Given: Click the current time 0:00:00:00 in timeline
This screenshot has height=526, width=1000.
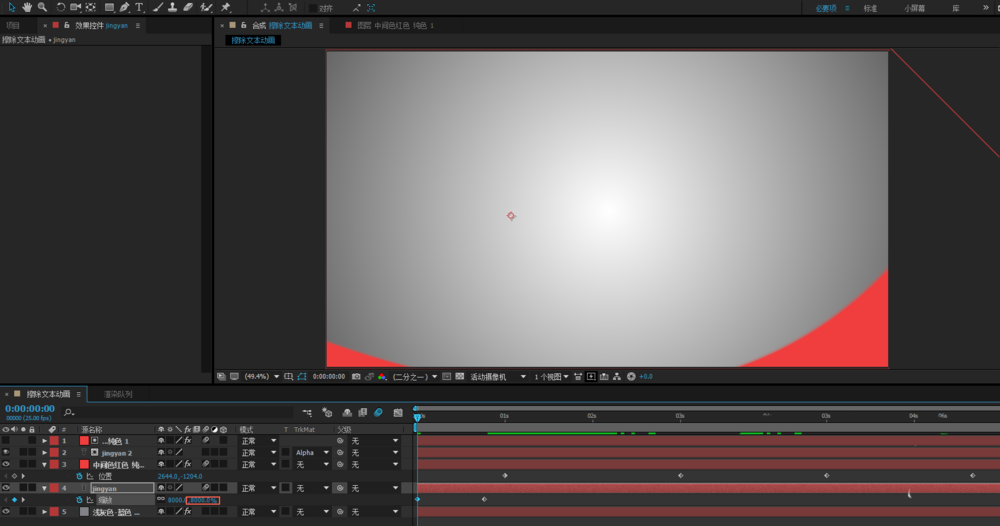Looking at the screenshot, I should (30, 409).
